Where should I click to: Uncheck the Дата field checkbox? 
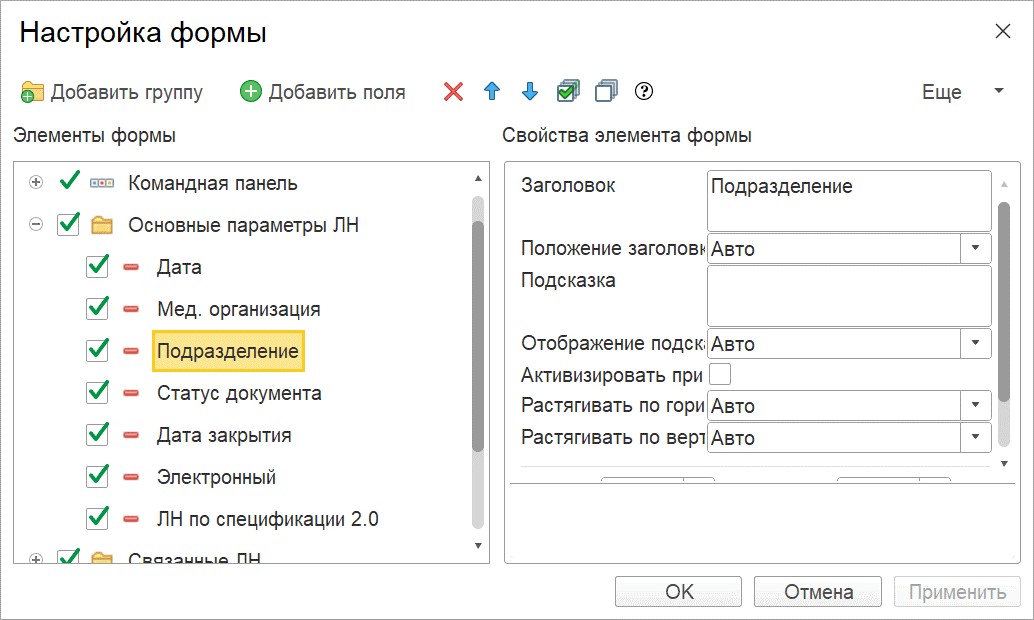(x=97, y=267)
